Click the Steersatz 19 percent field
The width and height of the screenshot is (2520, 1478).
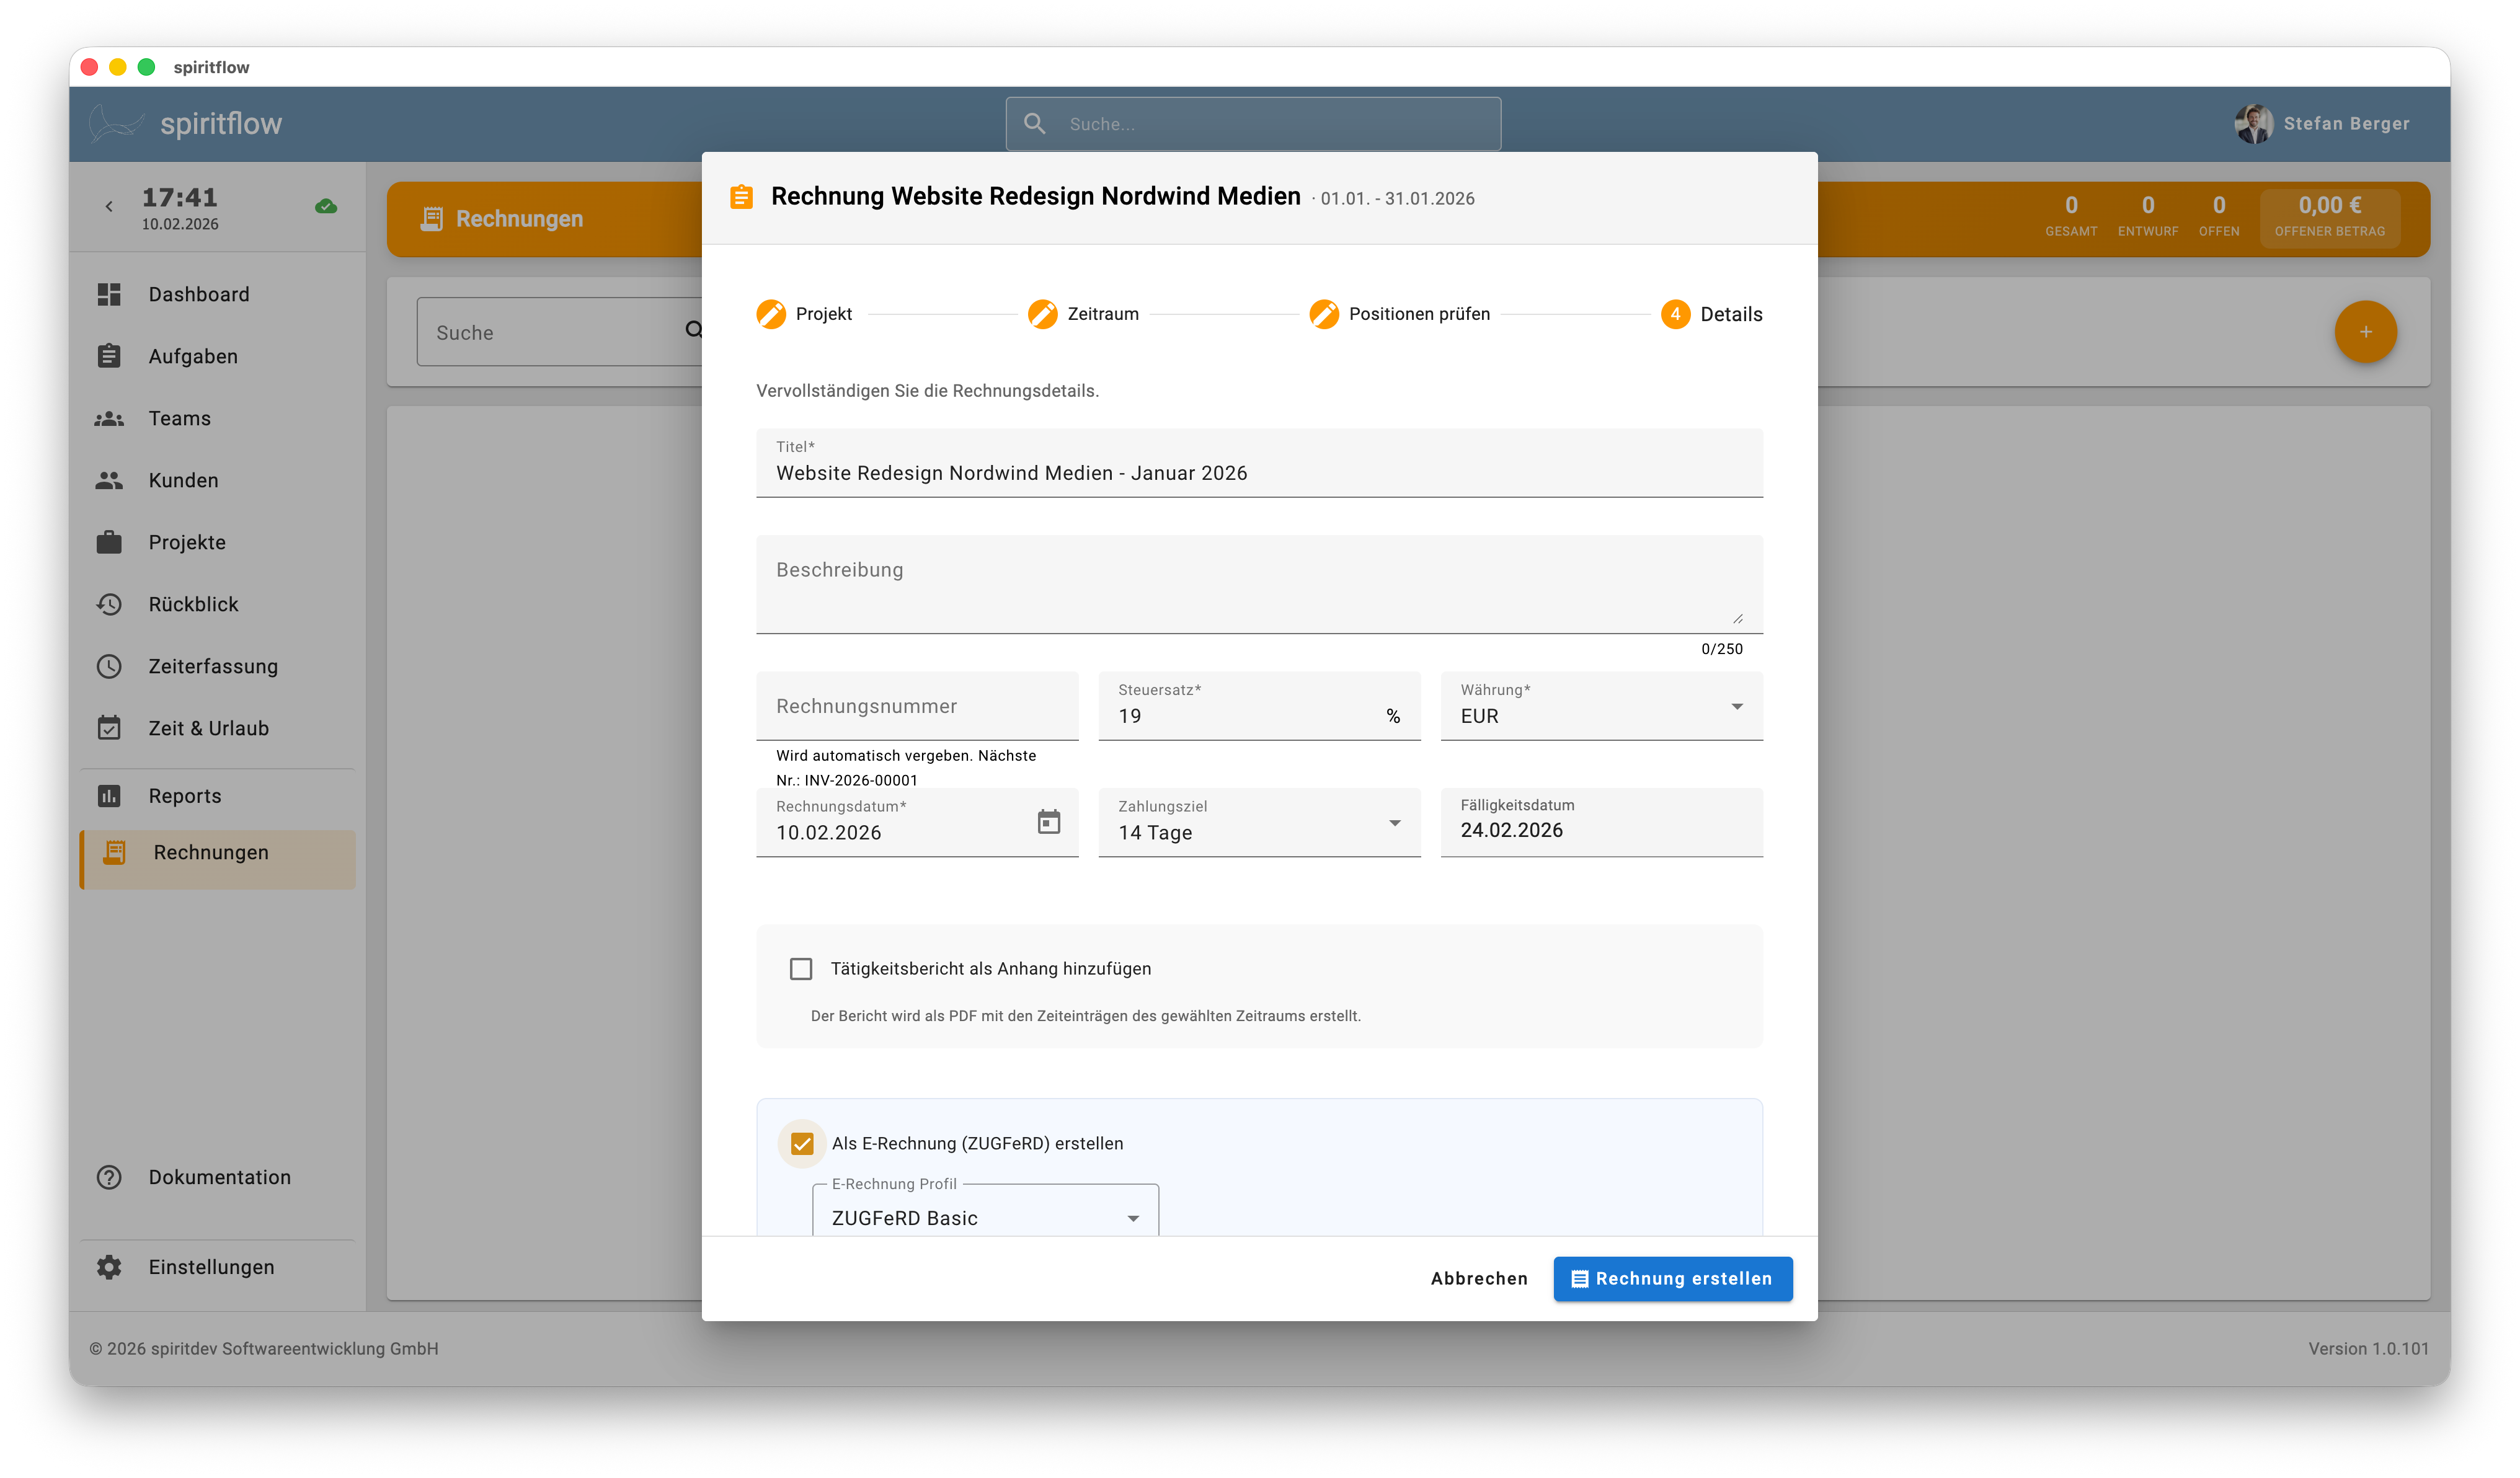1240,716
